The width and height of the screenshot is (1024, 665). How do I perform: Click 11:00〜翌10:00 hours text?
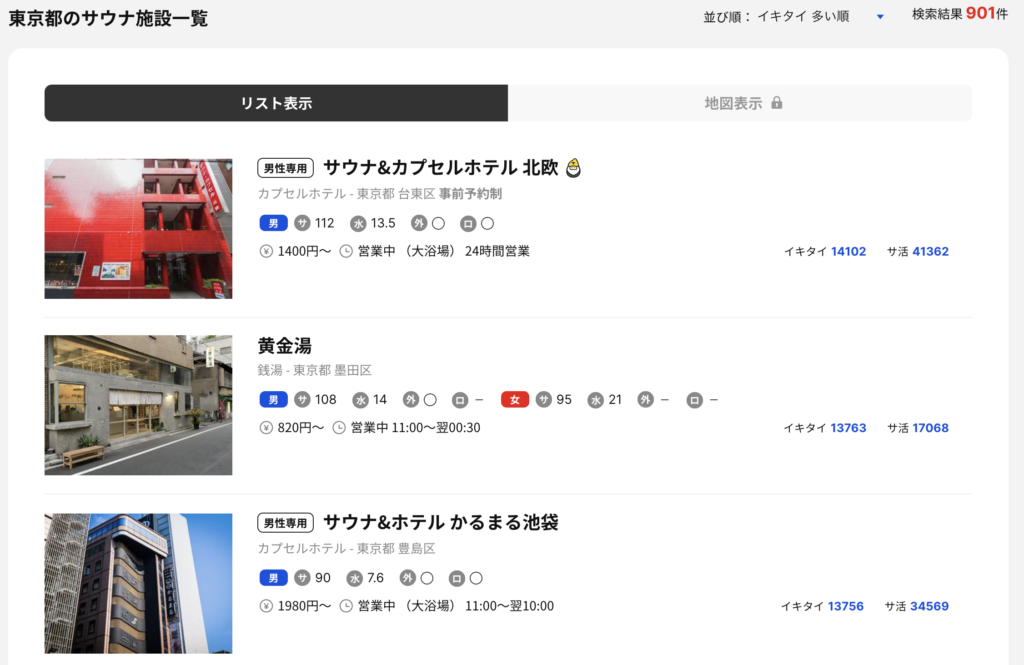(x=509, y=606)
